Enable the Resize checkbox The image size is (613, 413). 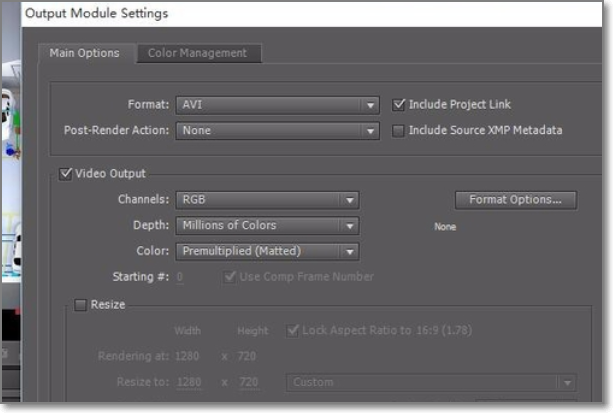click(x=81, y=305)
